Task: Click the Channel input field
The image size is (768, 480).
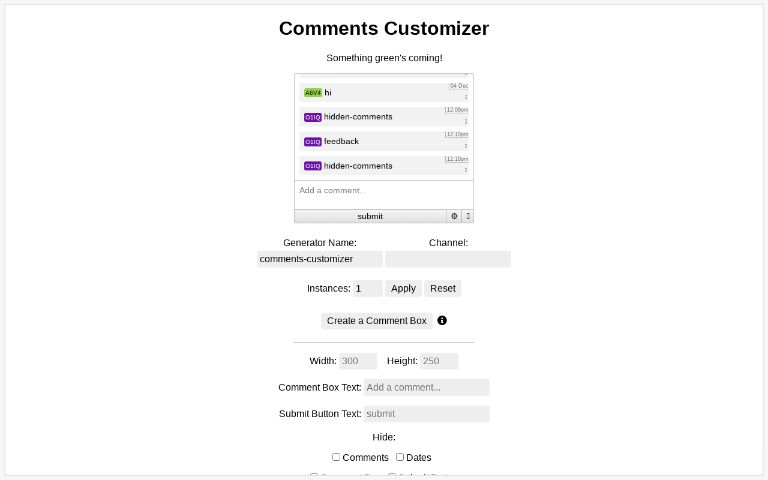Action: 447,259
